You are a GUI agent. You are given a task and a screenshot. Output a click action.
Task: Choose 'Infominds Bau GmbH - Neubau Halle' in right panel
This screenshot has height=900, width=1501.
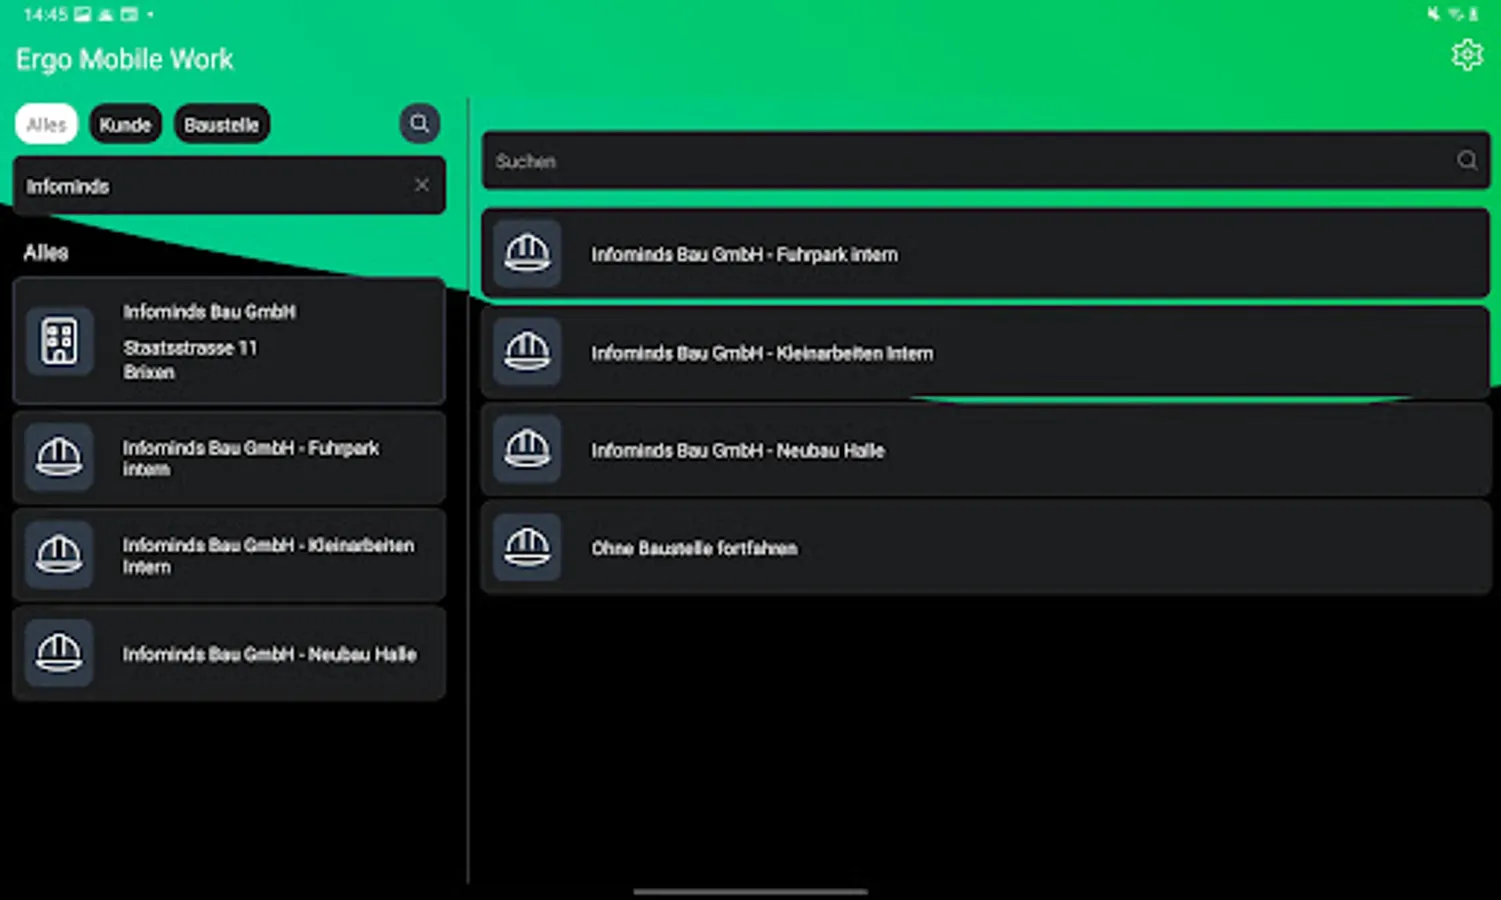pos(986,450)
